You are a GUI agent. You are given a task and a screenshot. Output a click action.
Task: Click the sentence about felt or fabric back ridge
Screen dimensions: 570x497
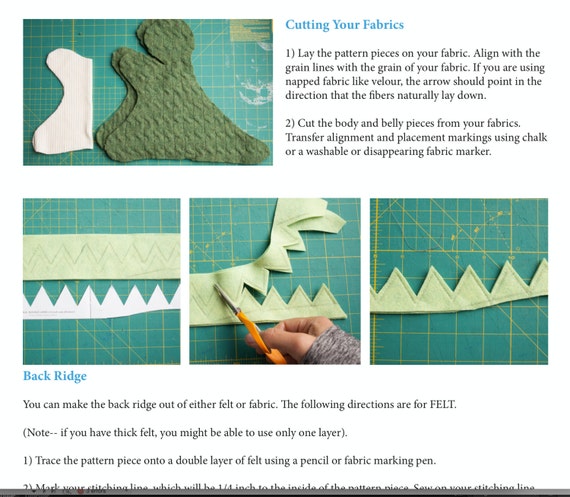[240, 404]
